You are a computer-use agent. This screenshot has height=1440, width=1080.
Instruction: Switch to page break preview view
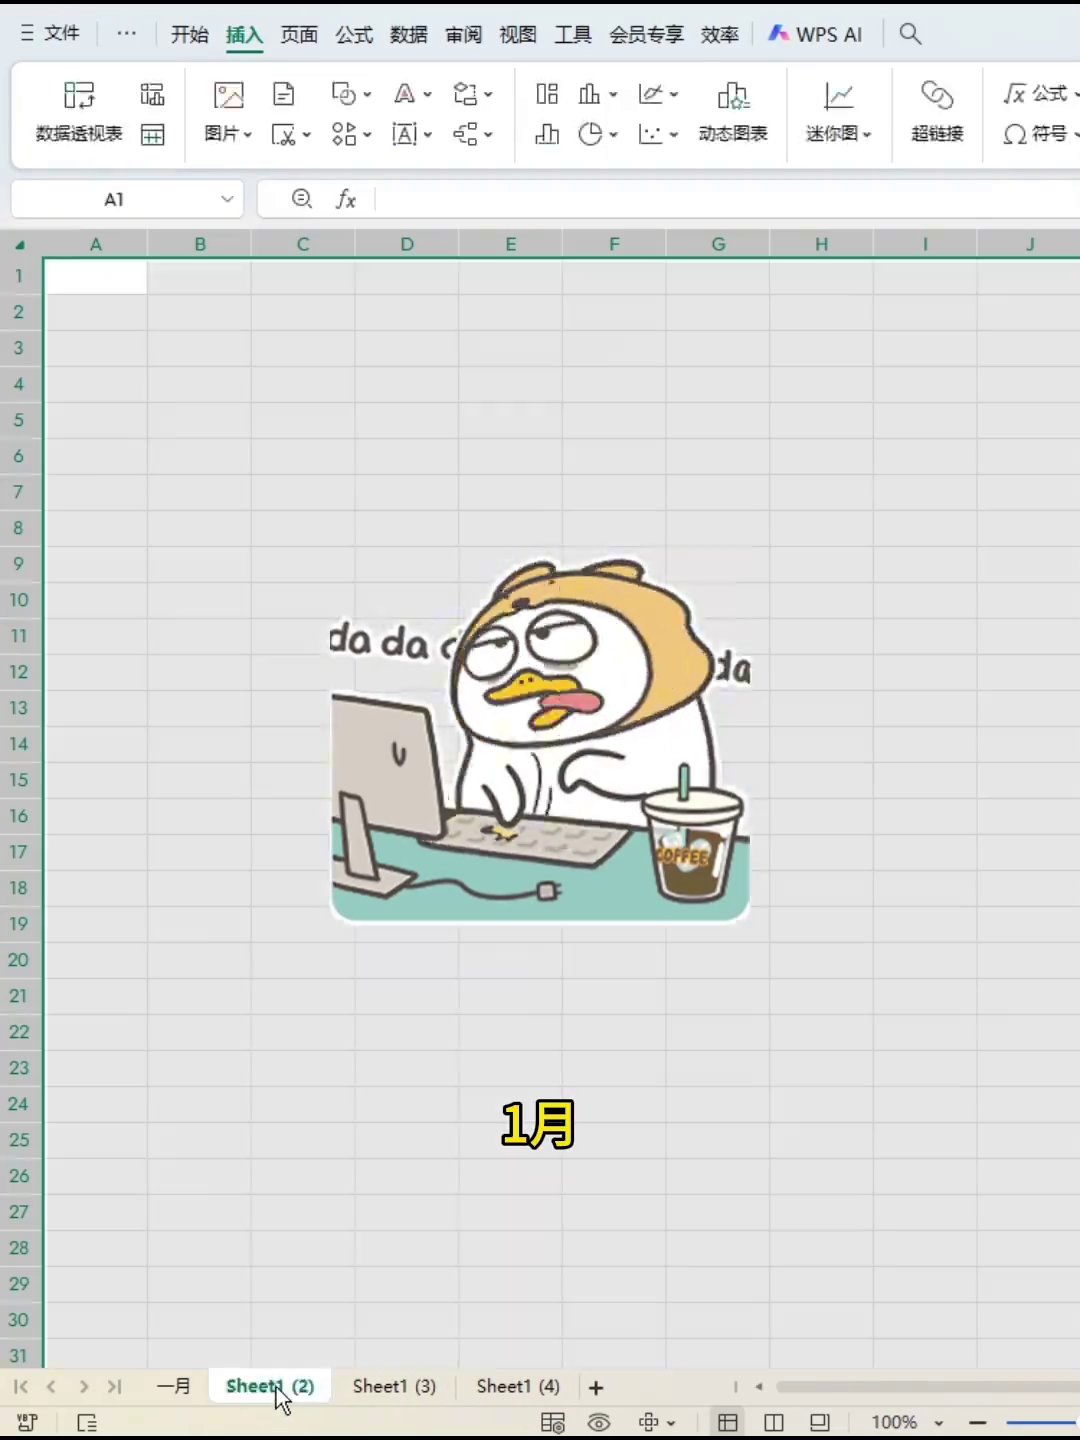(773, 1422)
